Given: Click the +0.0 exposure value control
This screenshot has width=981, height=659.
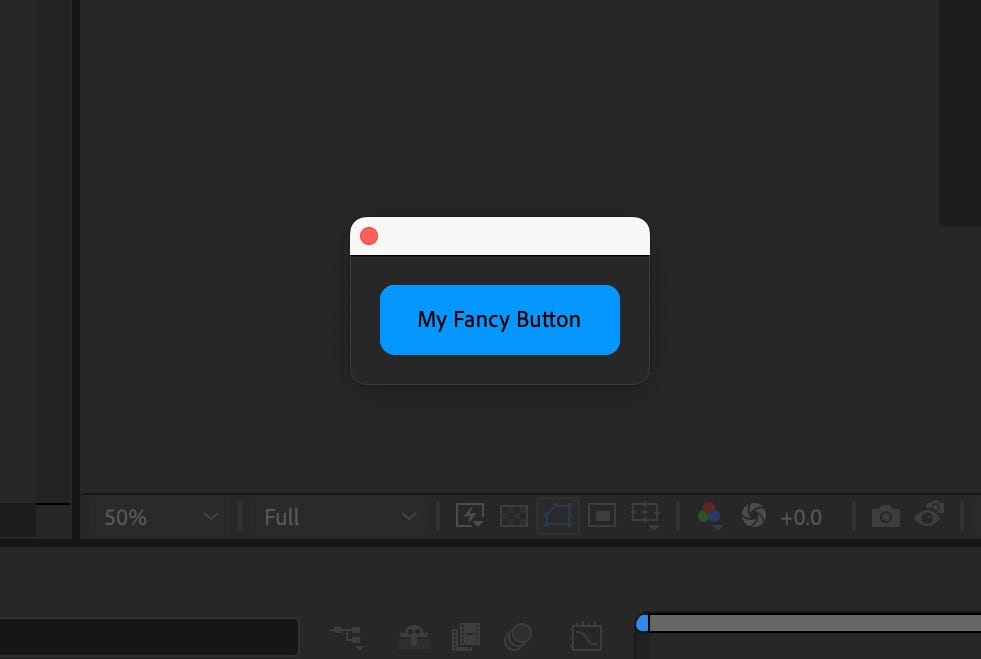Looking at the screenshot, I should click(x=801, y=517).
